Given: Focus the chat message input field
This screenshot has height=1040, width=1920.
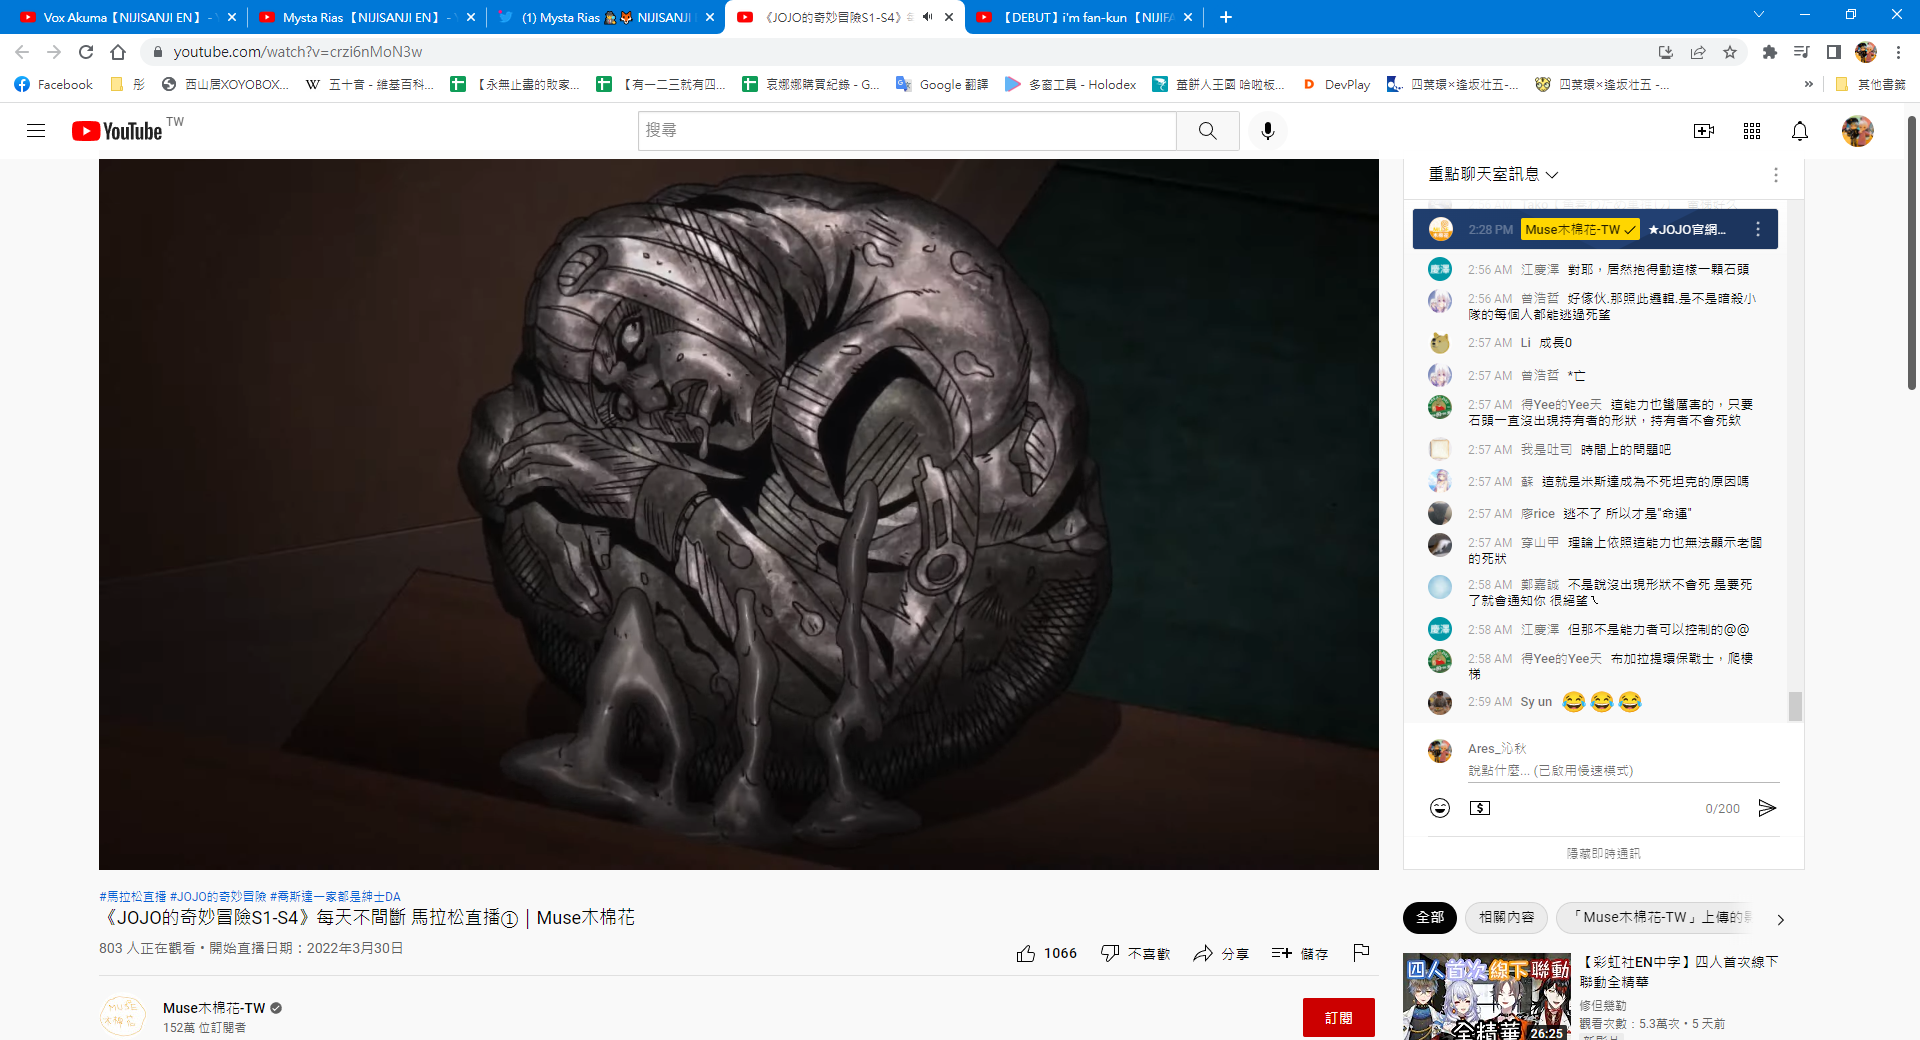Looking at the screenshot, I should click(x=1623, y=771).
